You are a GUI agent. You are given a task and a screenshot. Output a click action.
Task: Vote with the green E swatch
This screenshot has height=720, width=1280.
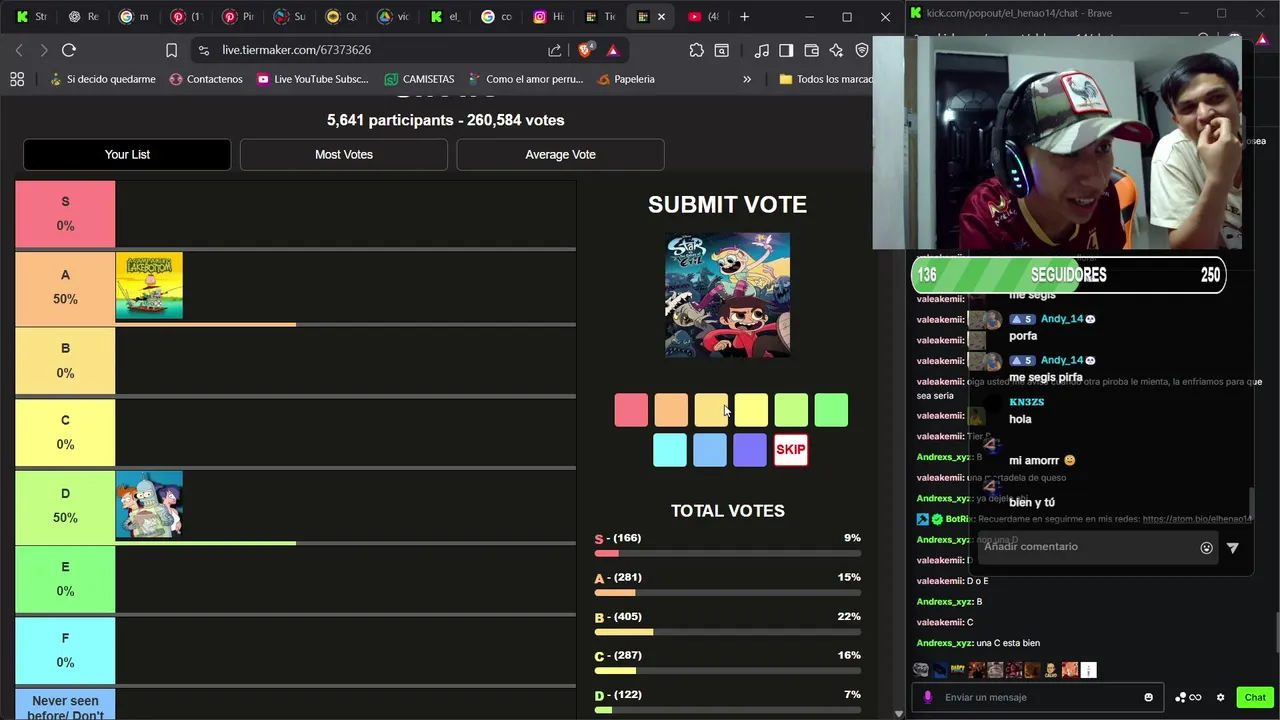831,410
